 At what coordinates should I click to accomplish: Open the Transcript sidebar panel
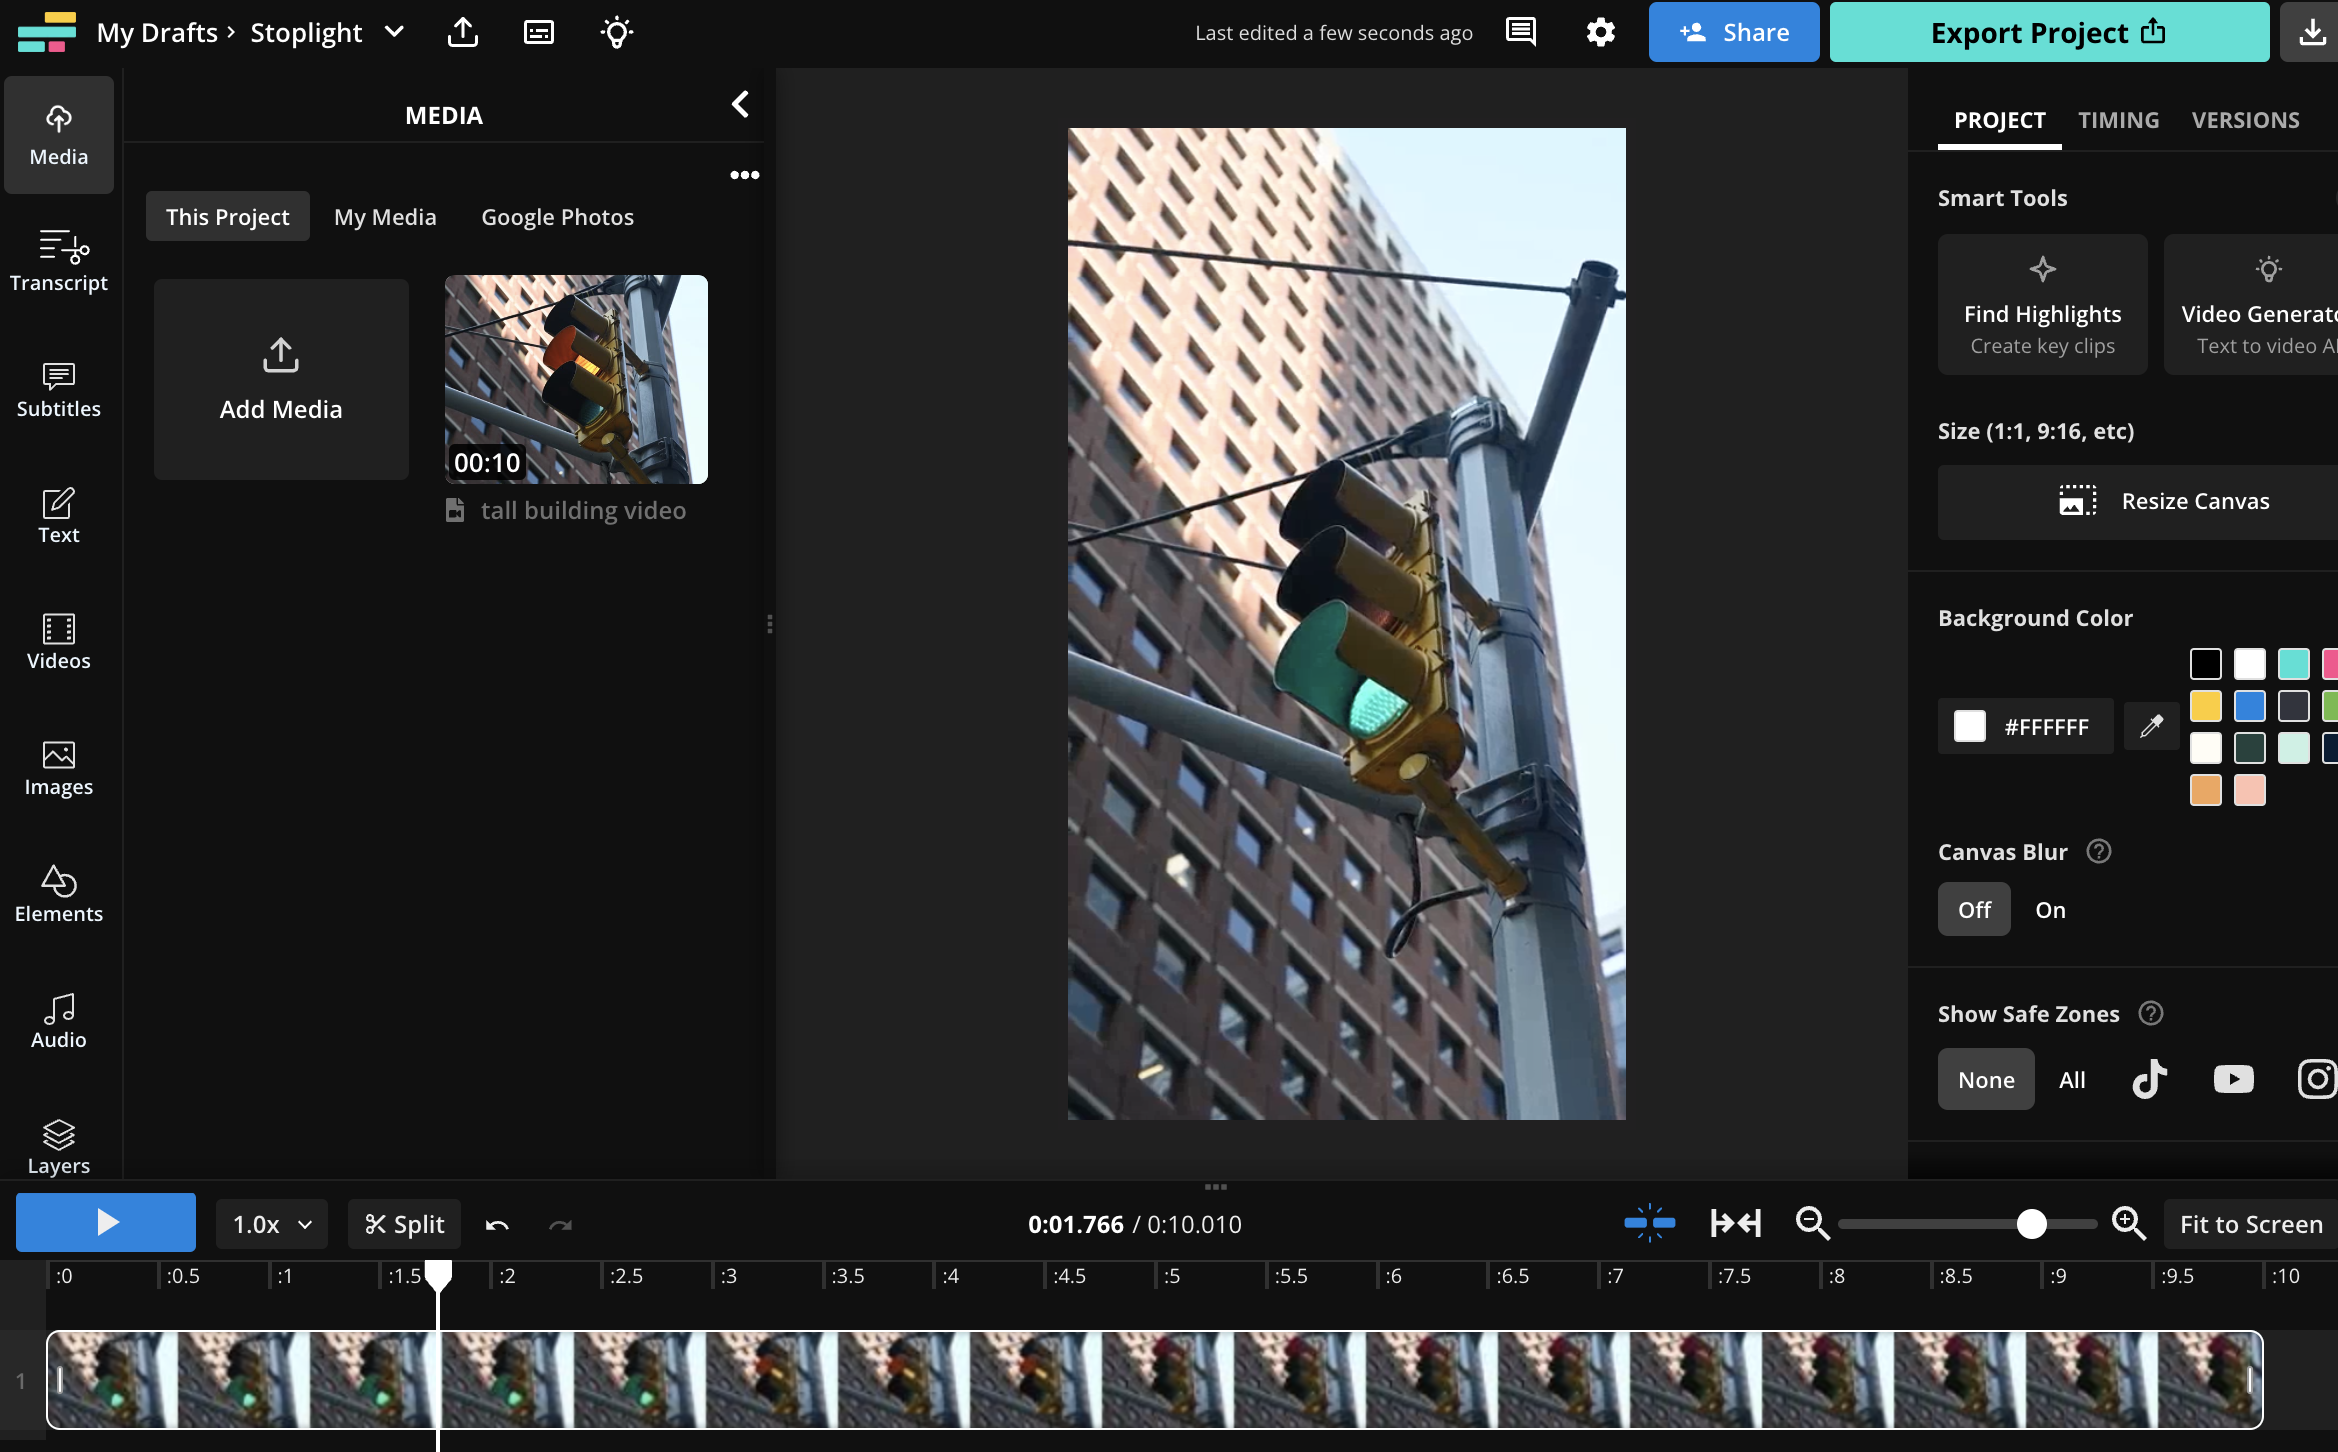tap(58, 260)
